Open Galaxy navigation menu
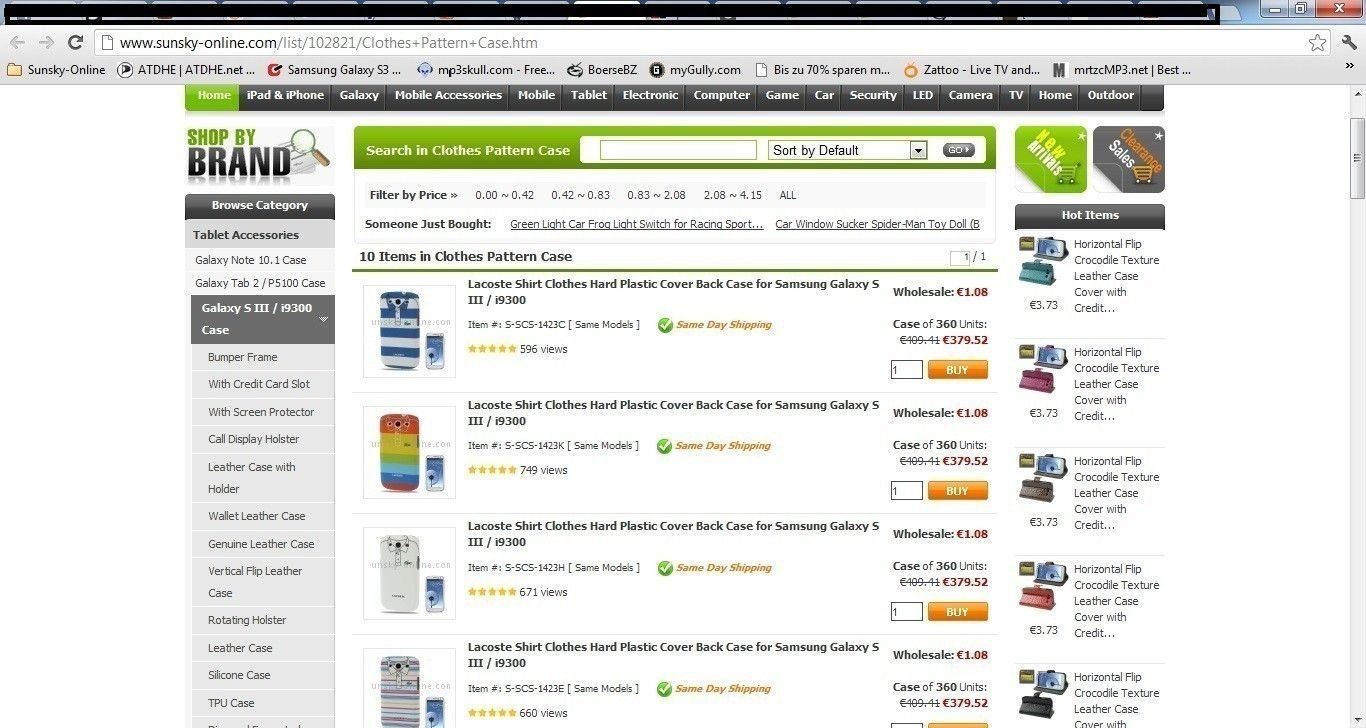This screenshot has width=1366, height=728. [x=359, y=95]
